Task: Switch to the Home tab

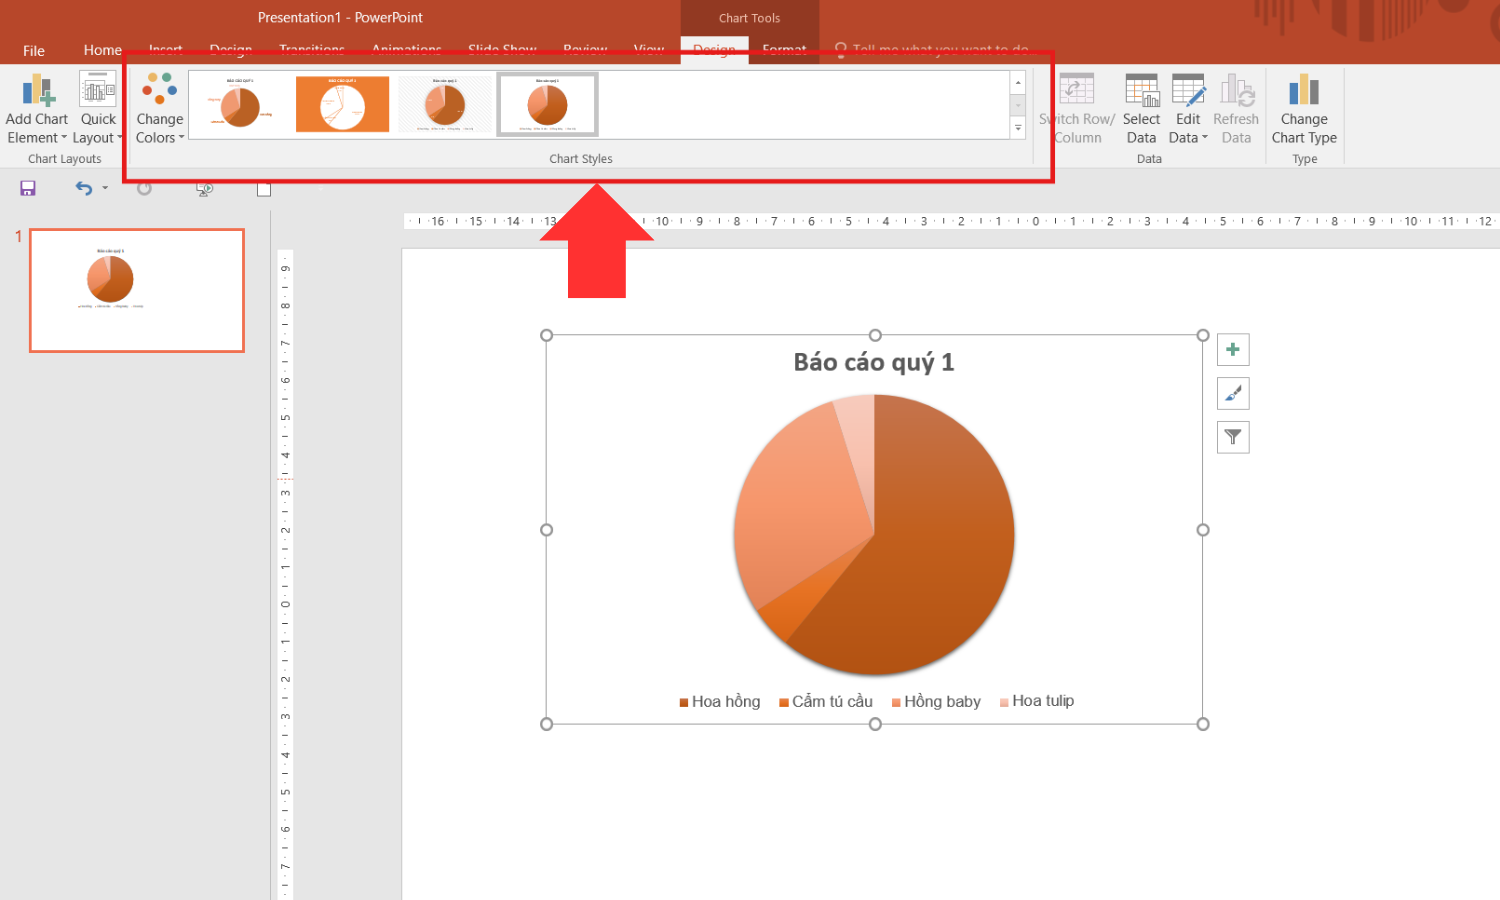Action: (x=103, y=50)
